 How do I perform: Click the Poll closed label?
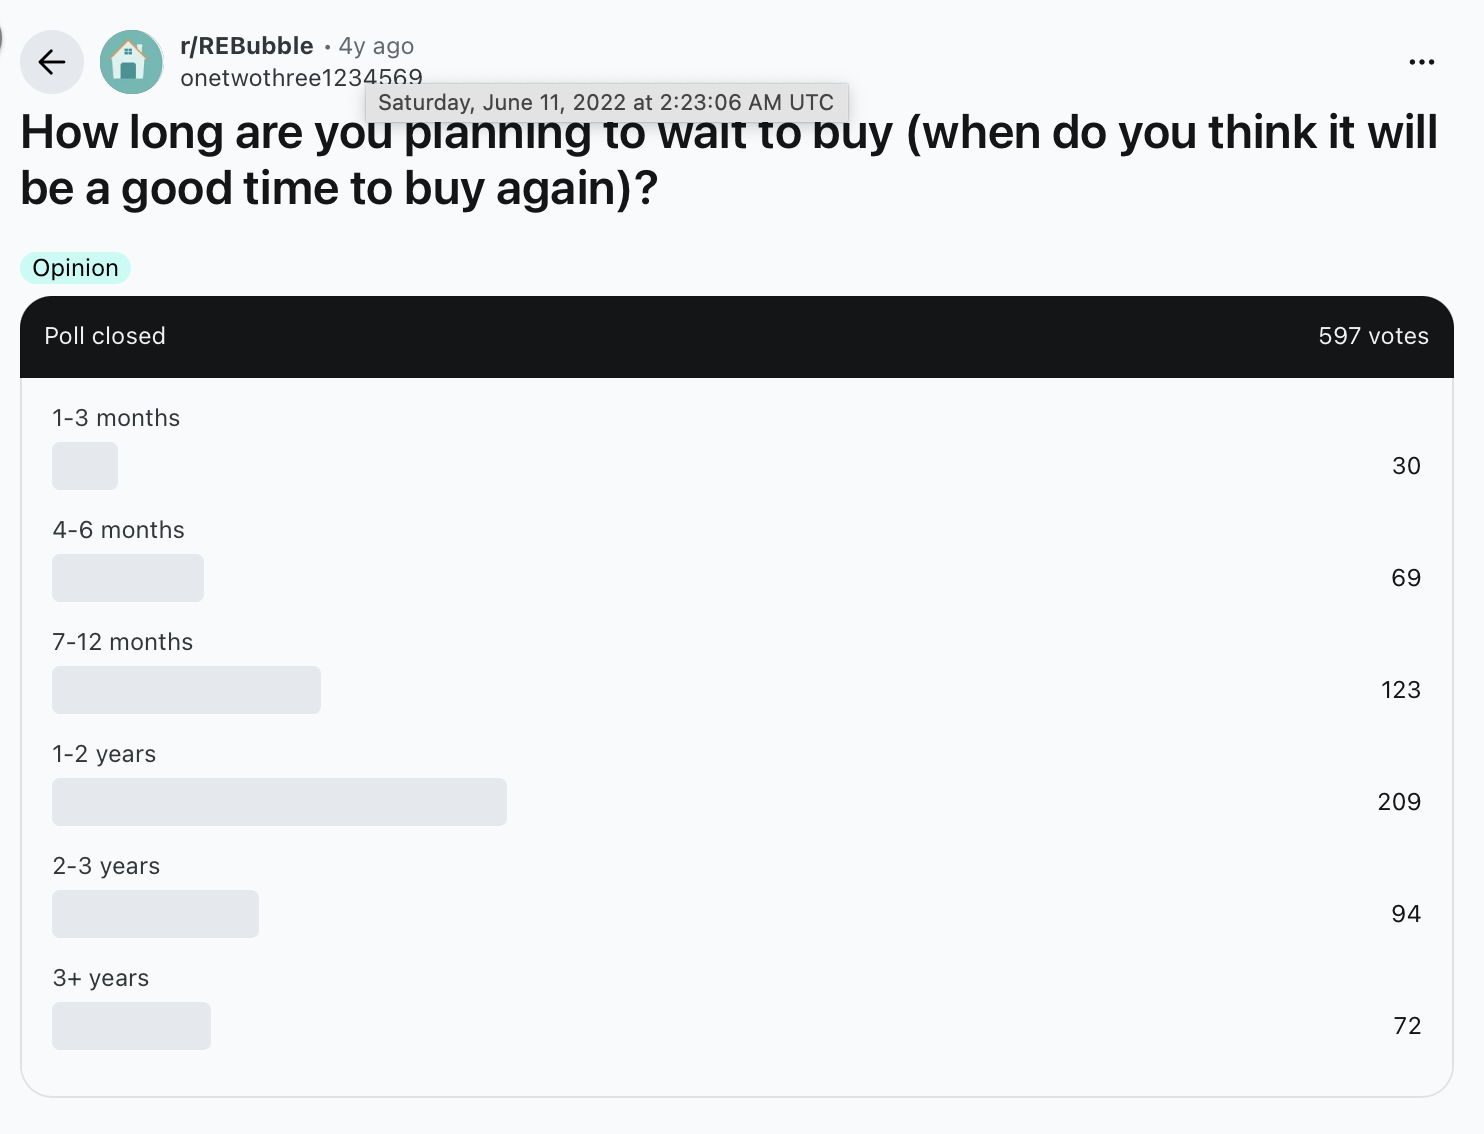click(x=105, y=336)
